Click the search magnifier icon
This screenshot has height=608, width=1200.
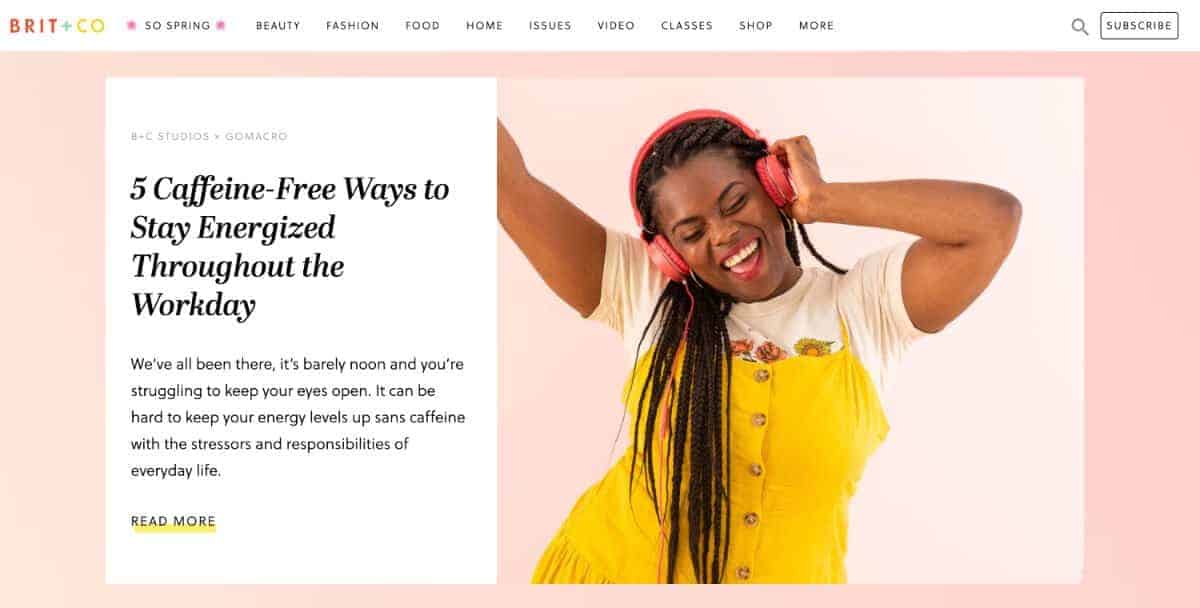1080,27
